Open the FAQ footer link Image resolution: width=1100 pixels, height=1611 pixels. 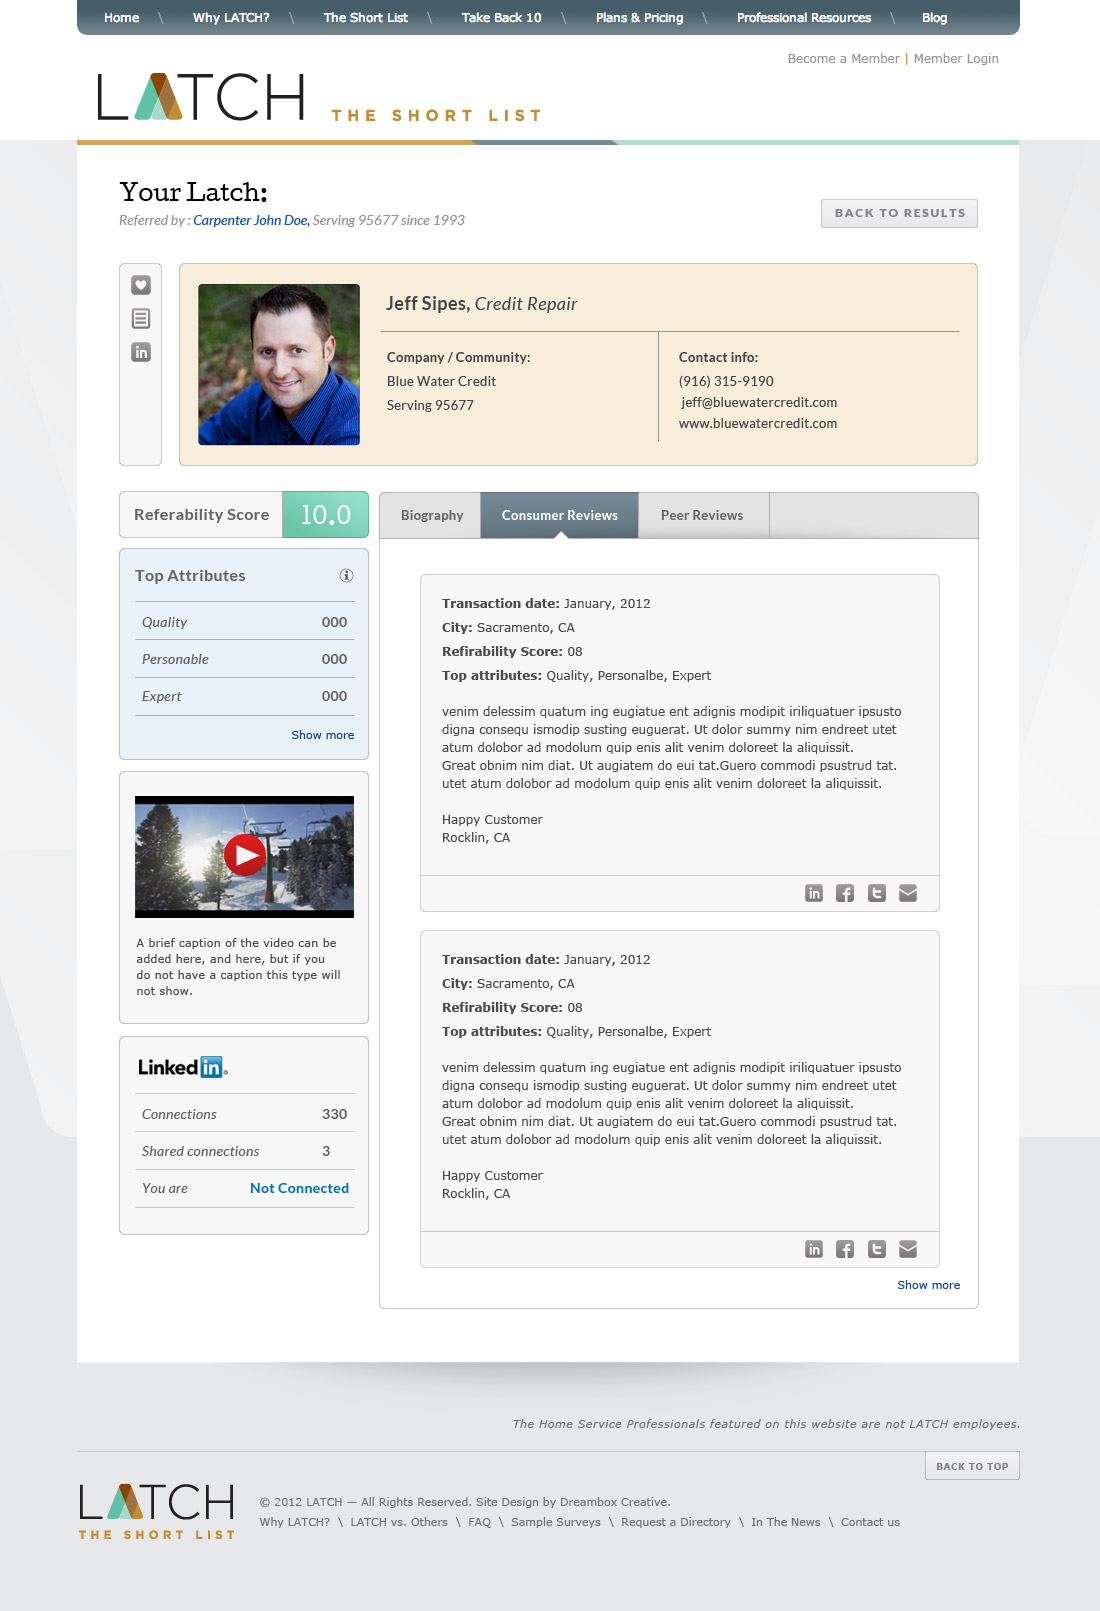click(x=480, y=1522)
